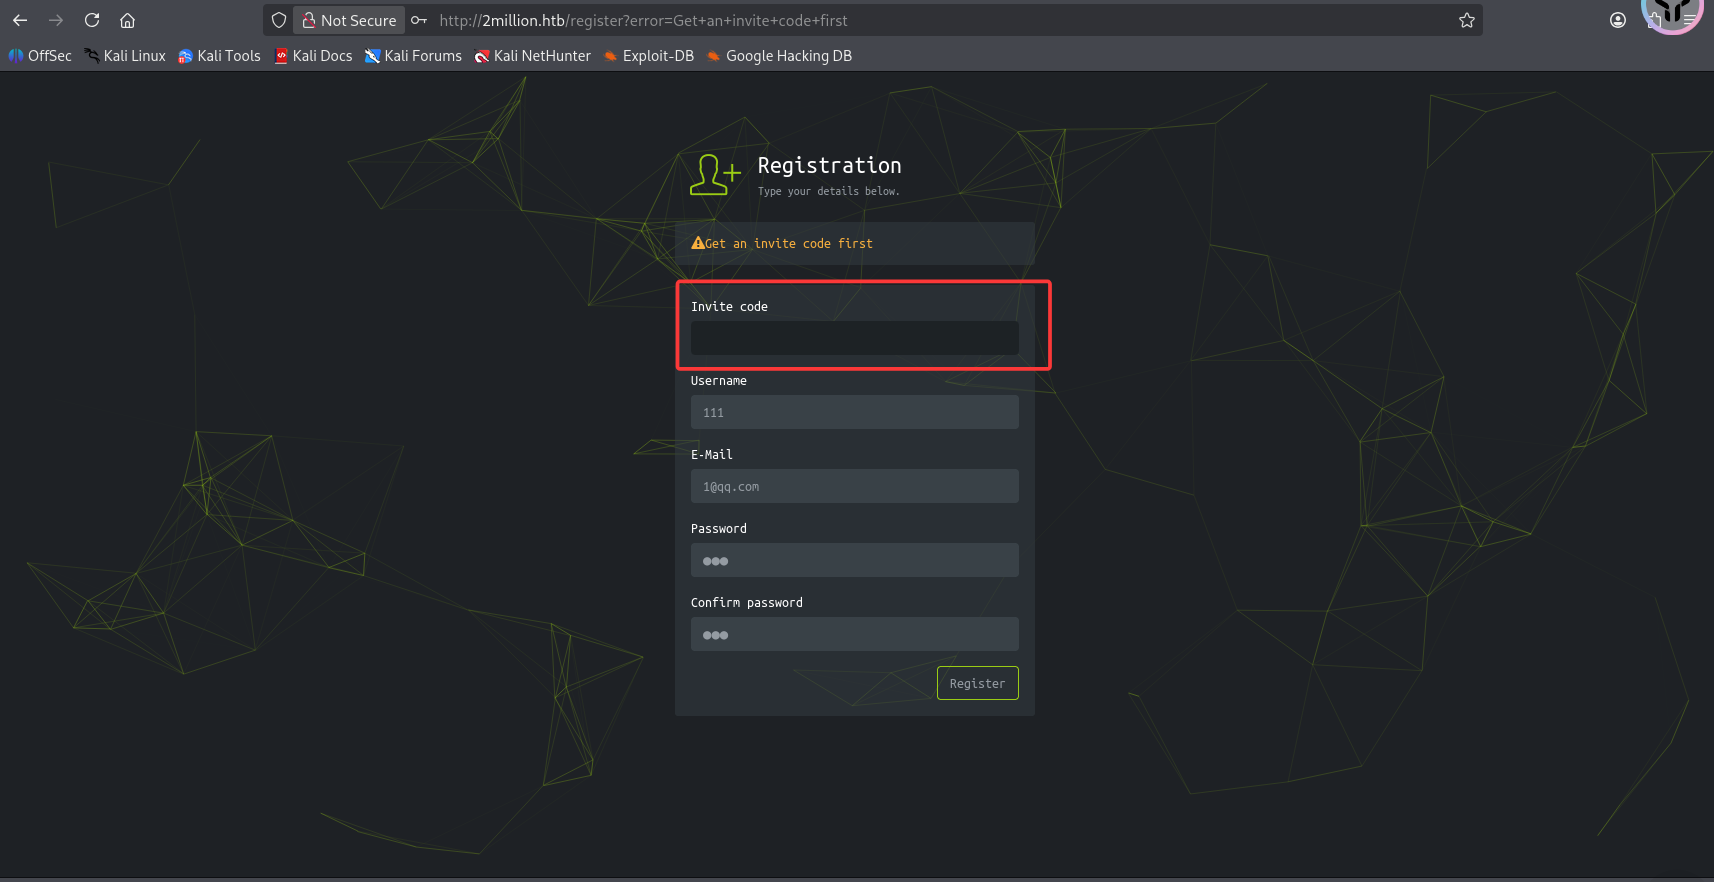This screenshot has width=1714, height=882.
Task: Bookmark this page with the star icon
Action: point(1466,20)
